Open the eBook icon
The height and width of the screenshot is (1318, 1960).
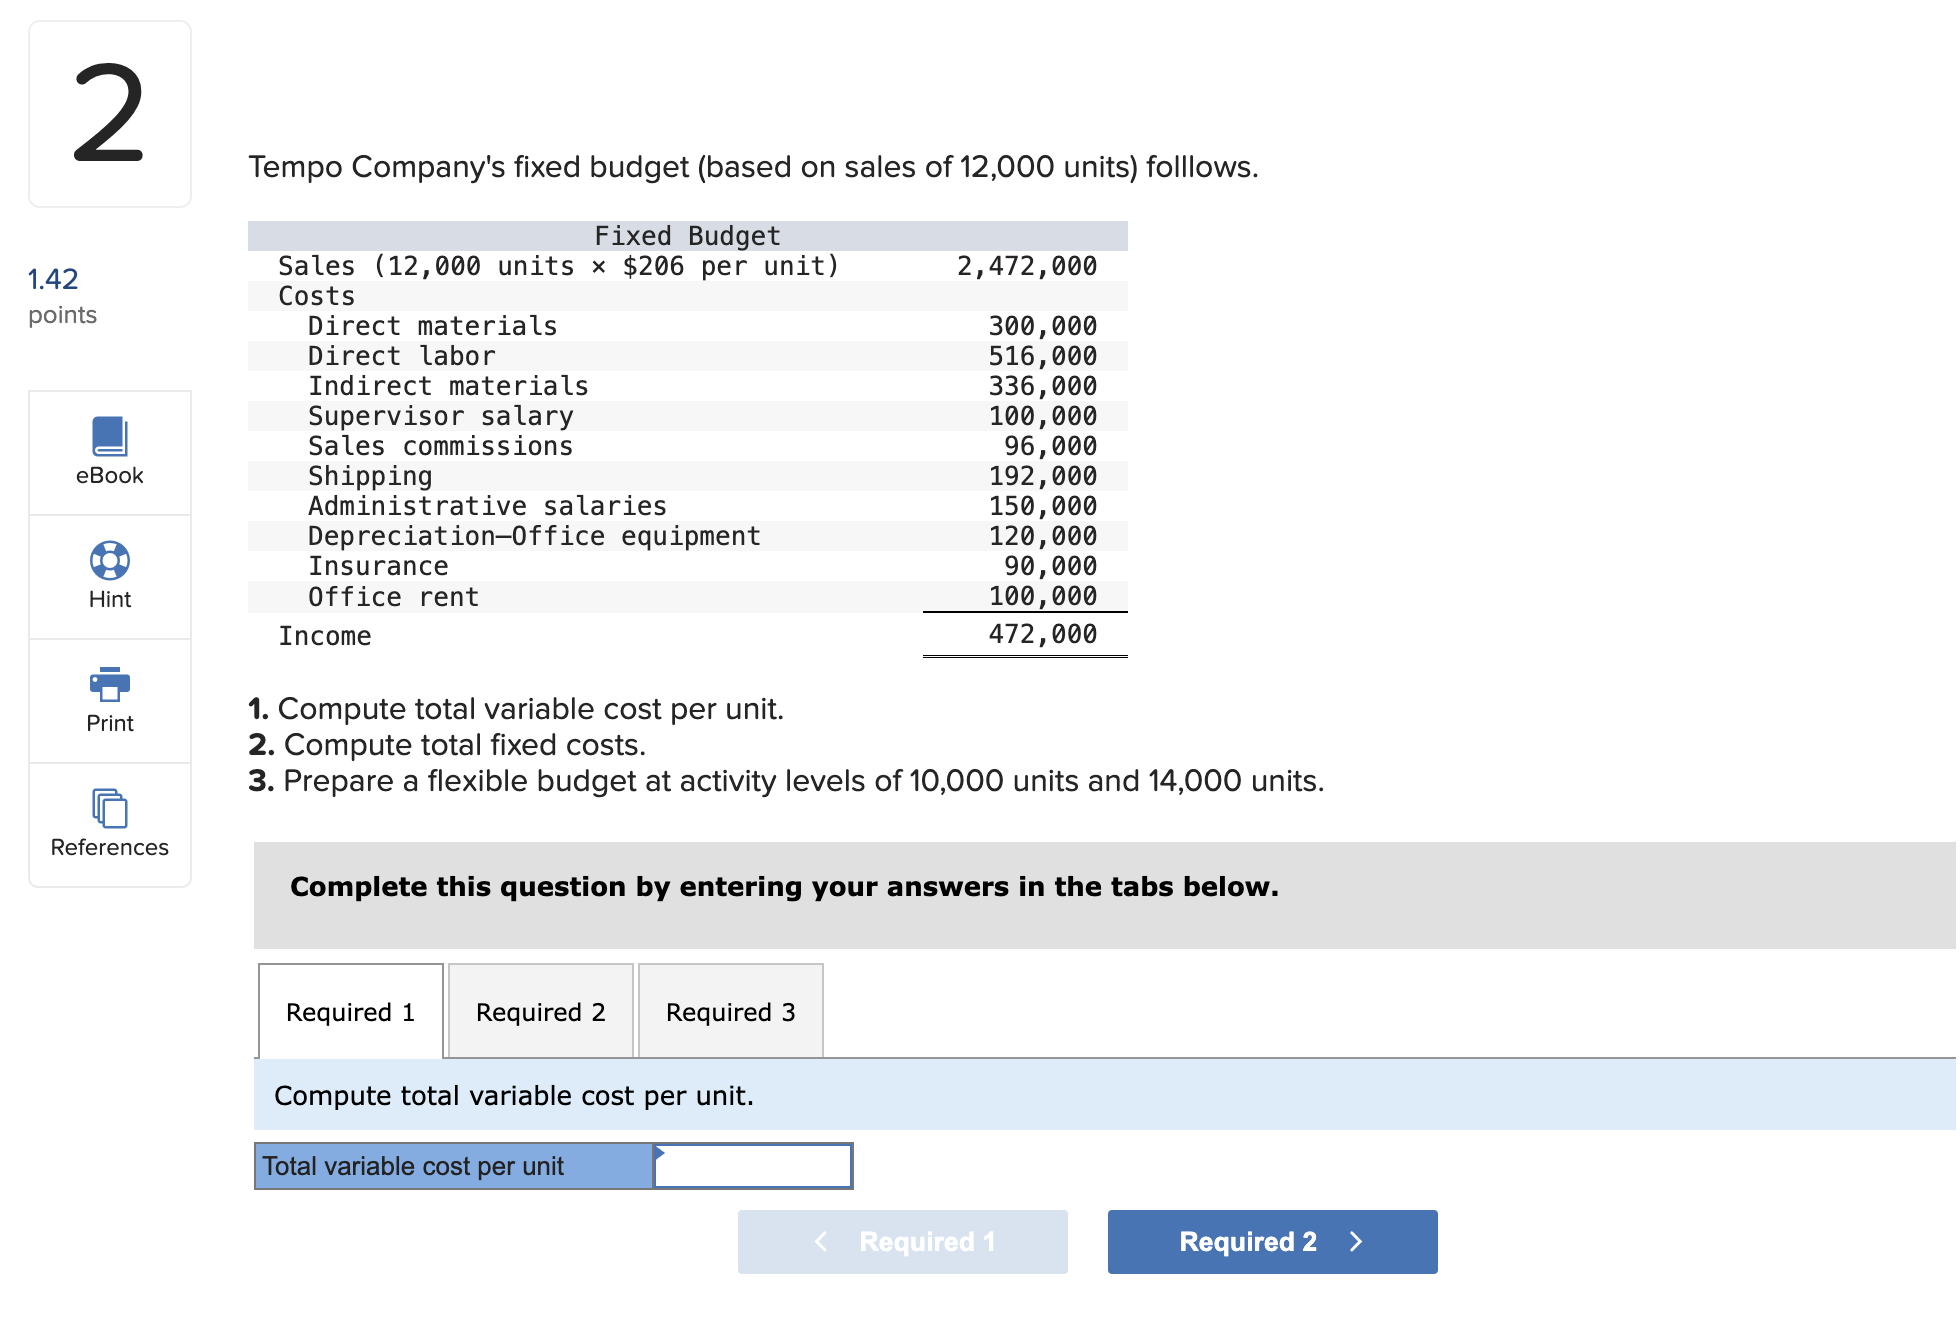109,437
